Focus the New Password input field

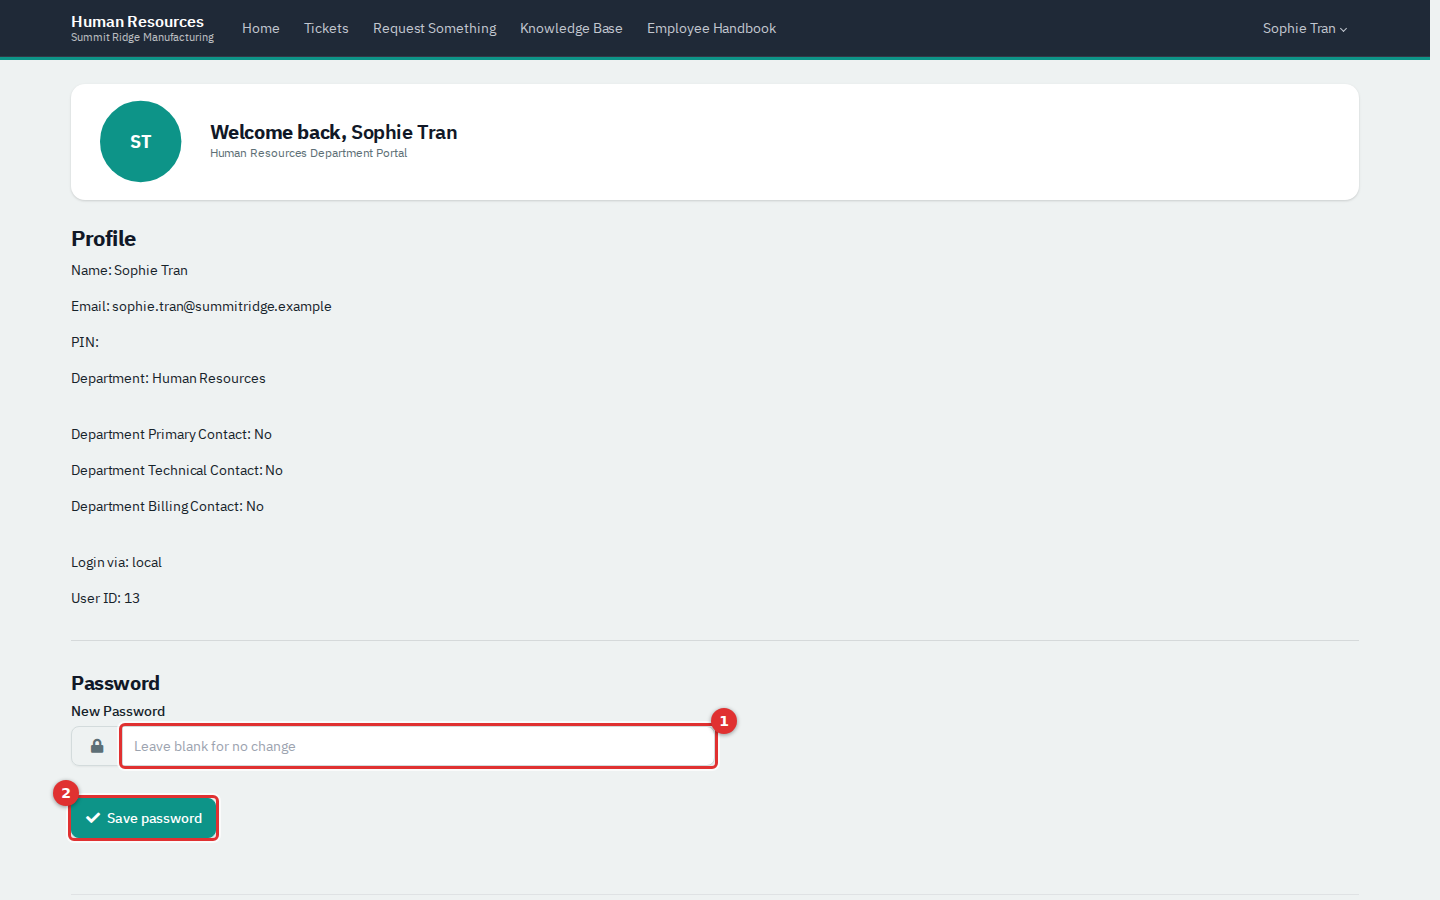tap(418, 746)
